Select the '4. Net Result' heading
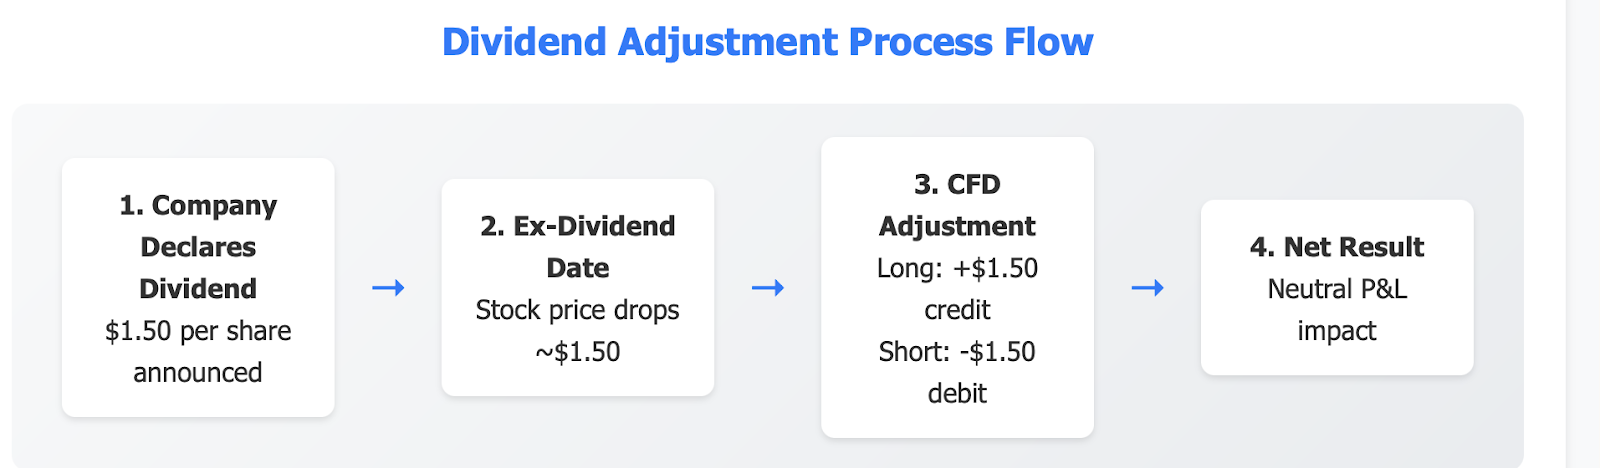The width and height of the screenshot is (1600, 468). (1337, 247)
